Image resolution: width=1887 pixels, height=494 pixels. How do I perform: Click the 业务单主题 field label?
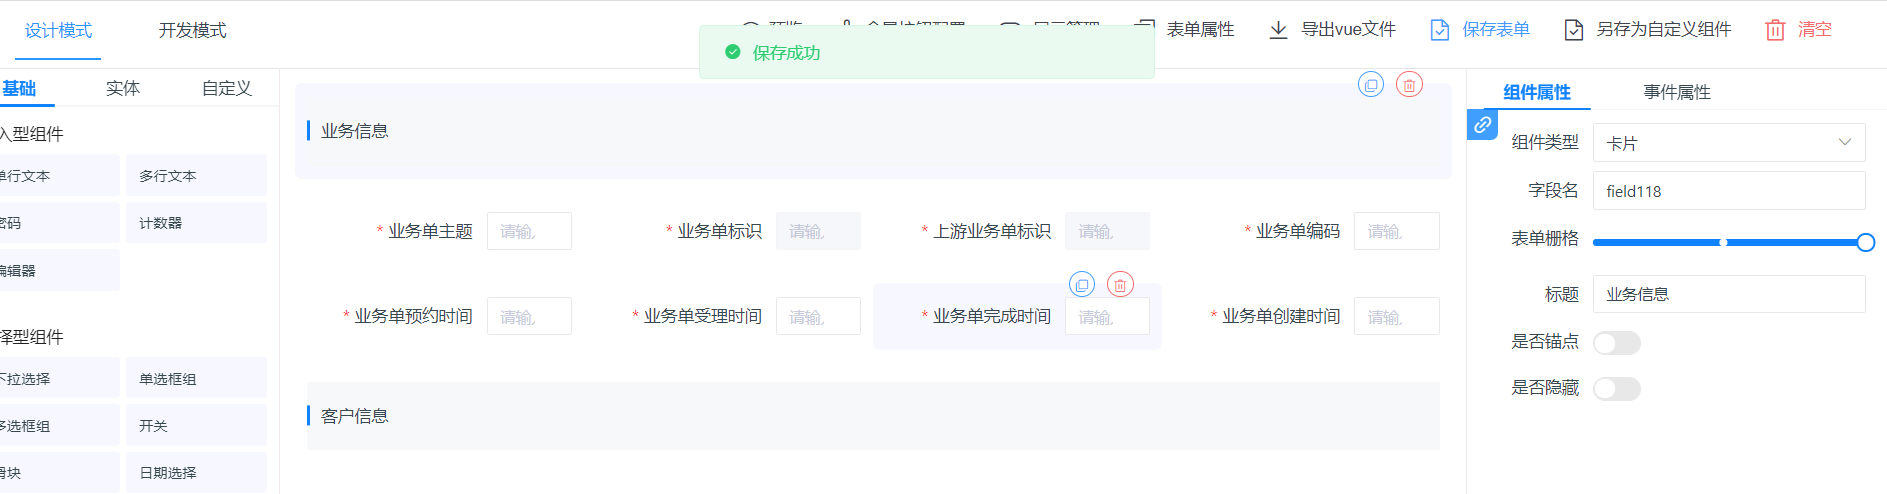coord(430,231)
